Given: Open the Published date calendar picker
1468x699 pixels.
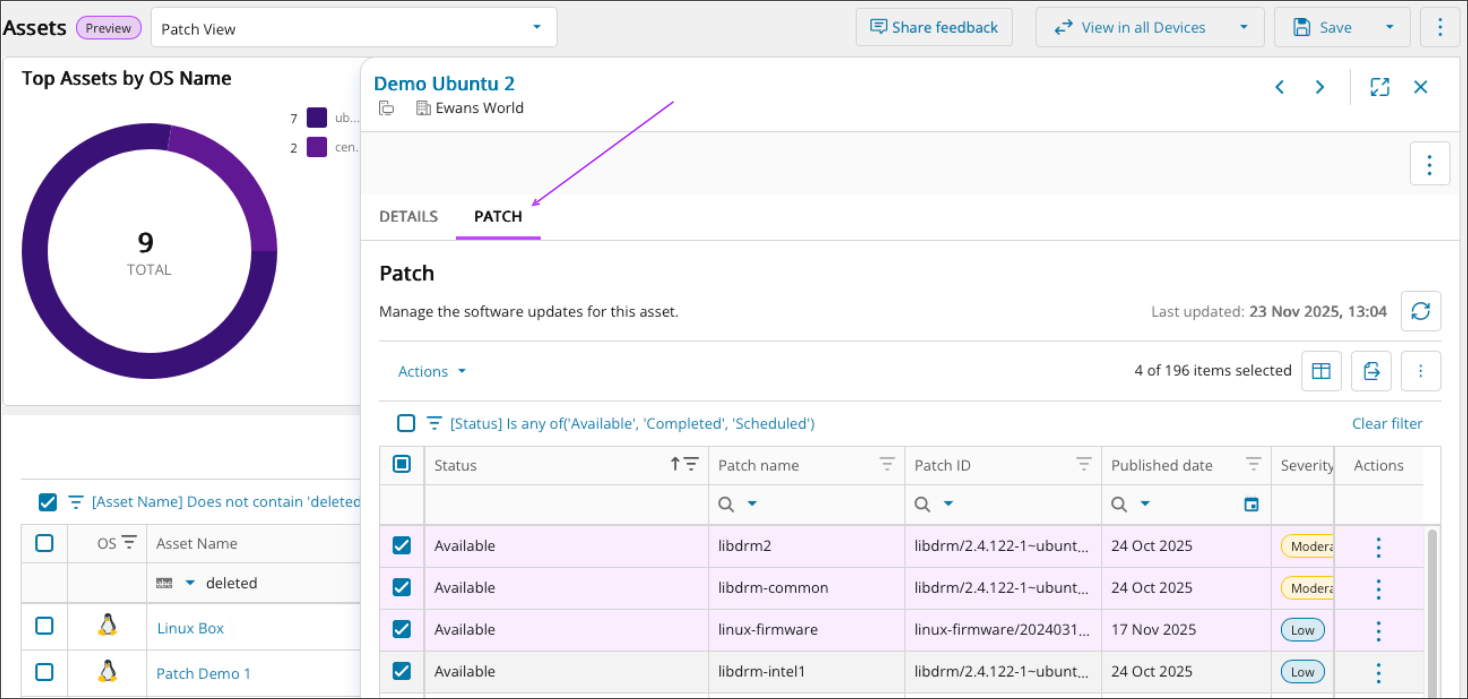Looking at the screenshot, I should [x=1250, y=505].
